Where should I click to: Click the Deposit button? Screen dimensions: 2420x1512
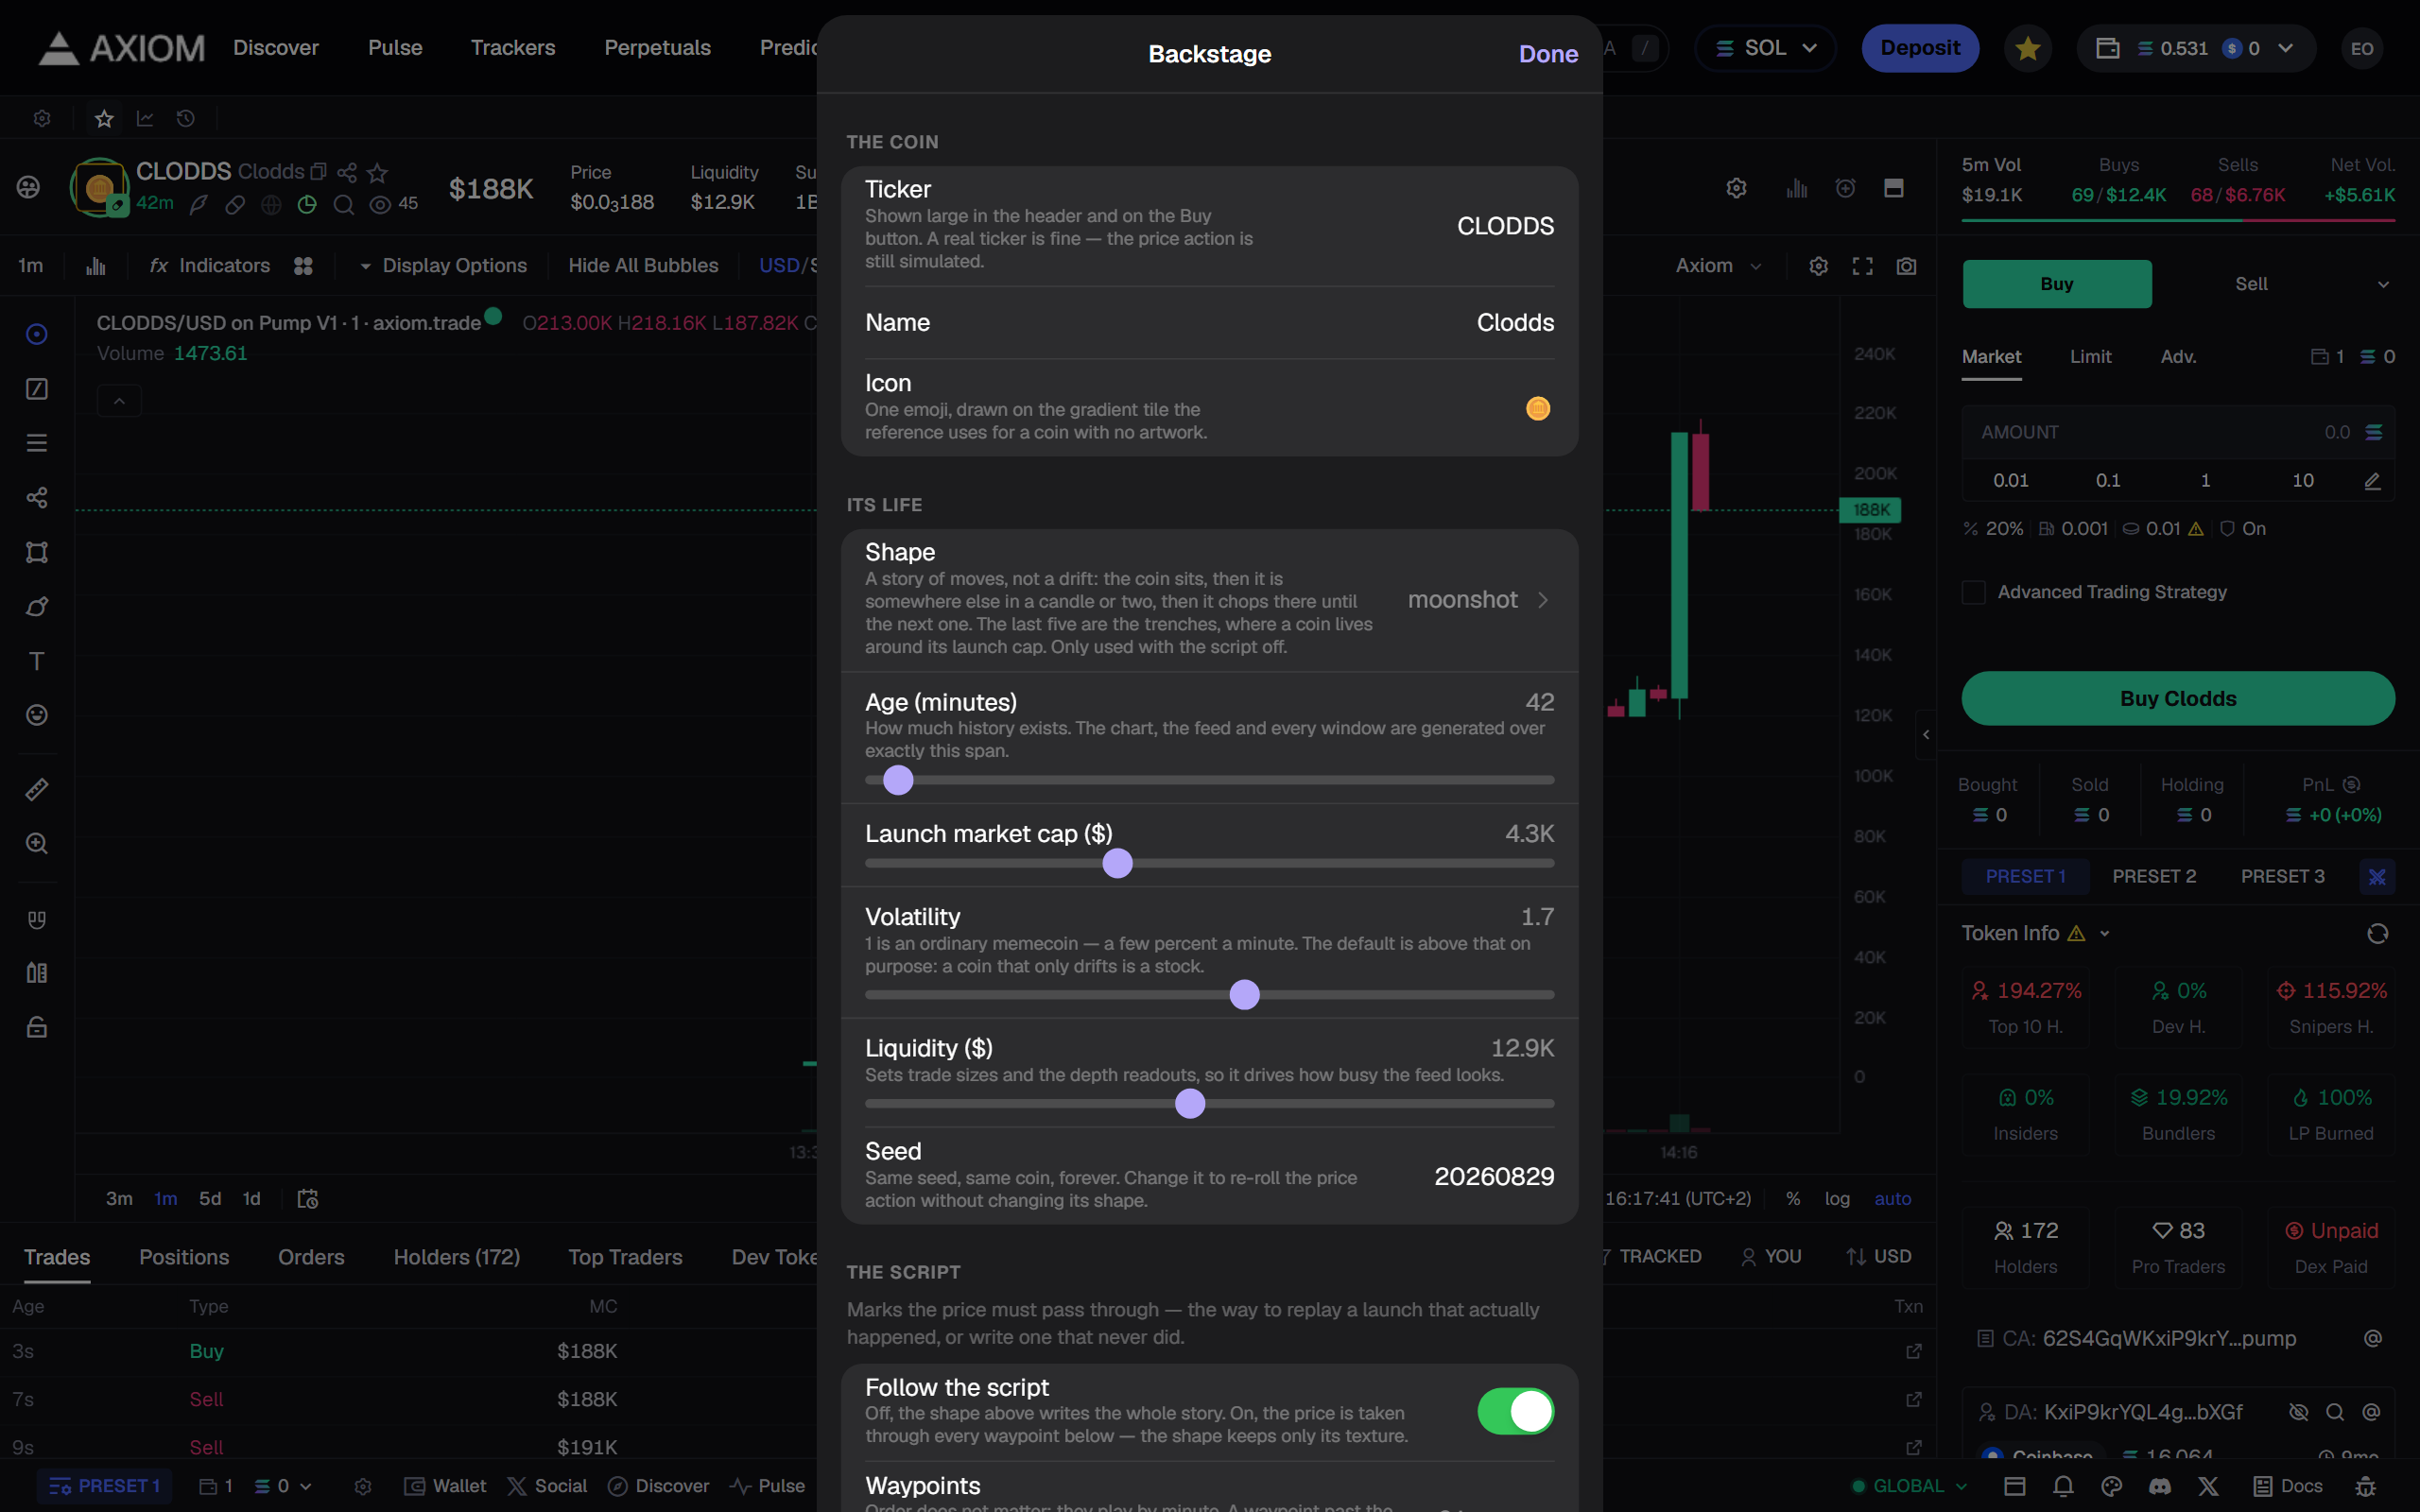[x=1919, y=48]
